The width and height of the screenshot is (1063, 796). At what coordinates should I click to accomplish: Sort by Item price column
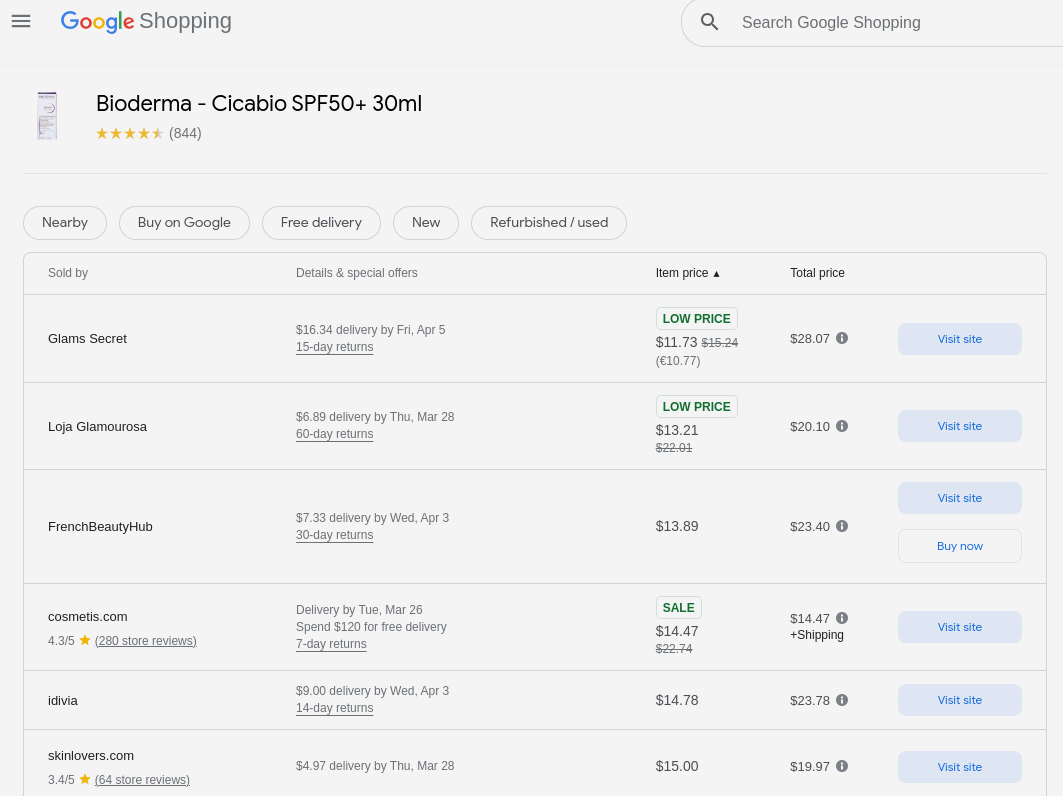click(687, 273)
